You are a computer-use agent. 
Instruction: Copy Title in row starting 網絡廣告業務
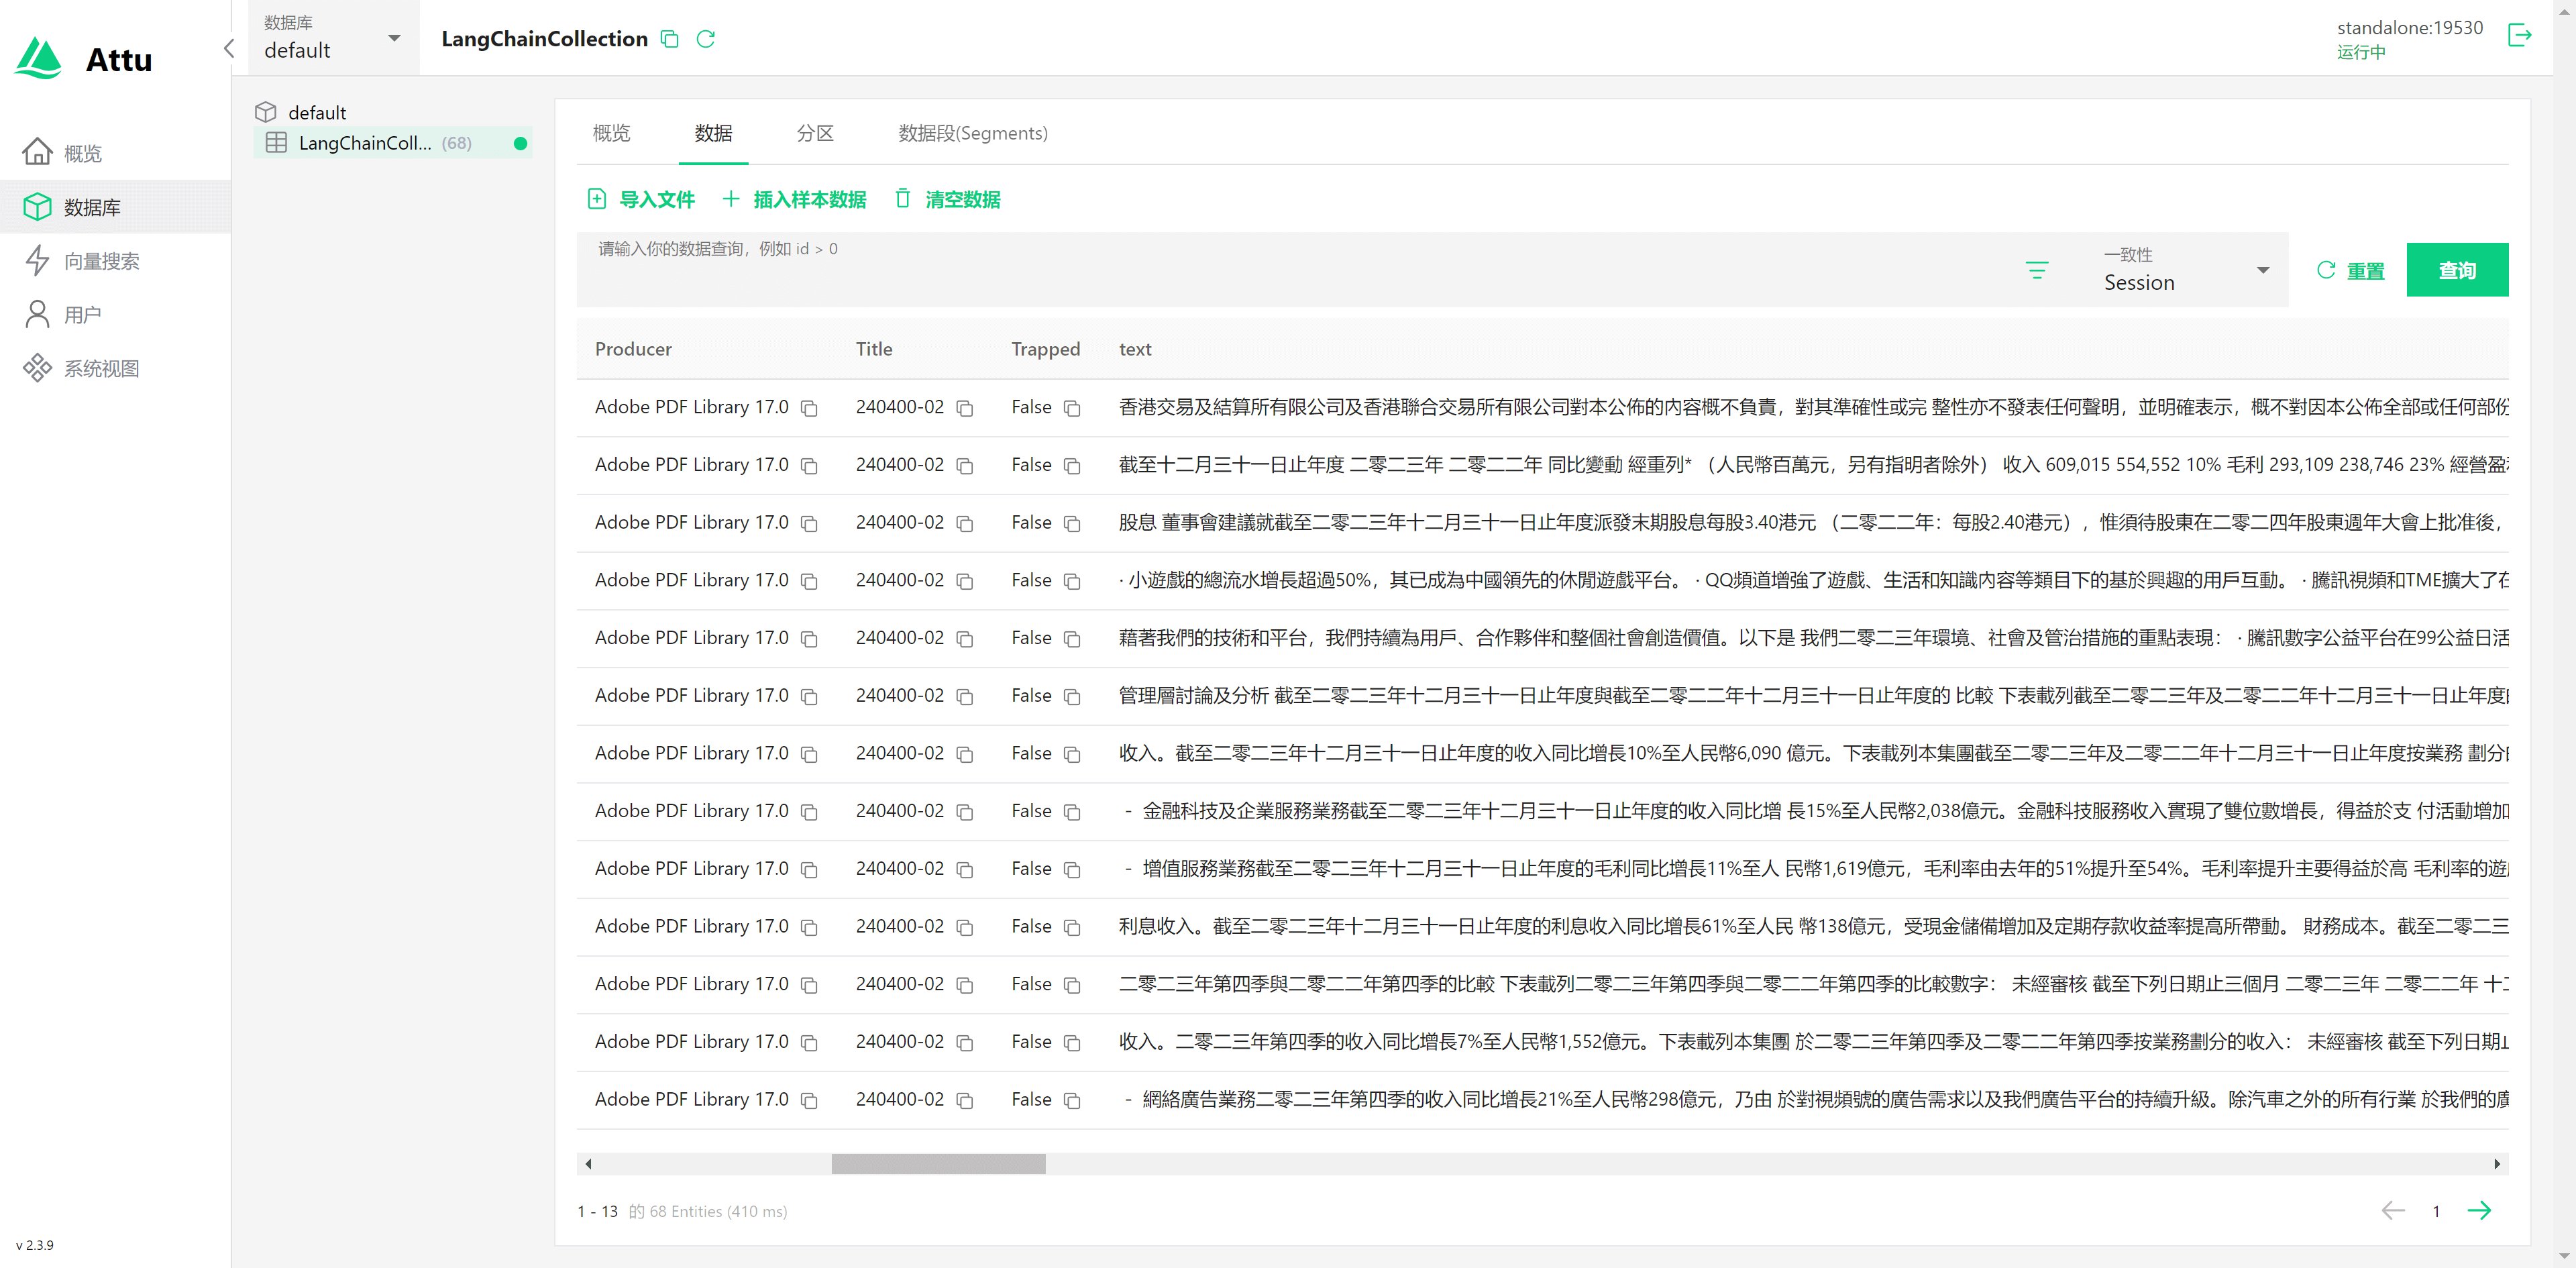point(964,1100)
